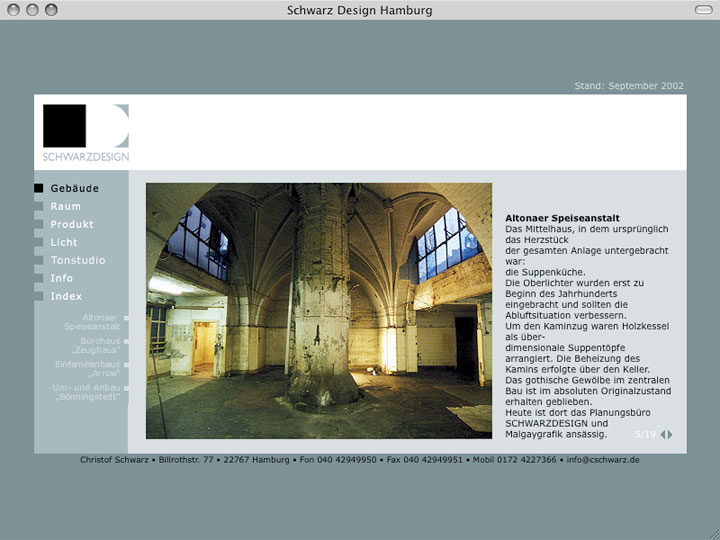Click the black square beside Gebäude
Image resolution: width=720 pixels, height=540 pixels.
pos(38,188)
